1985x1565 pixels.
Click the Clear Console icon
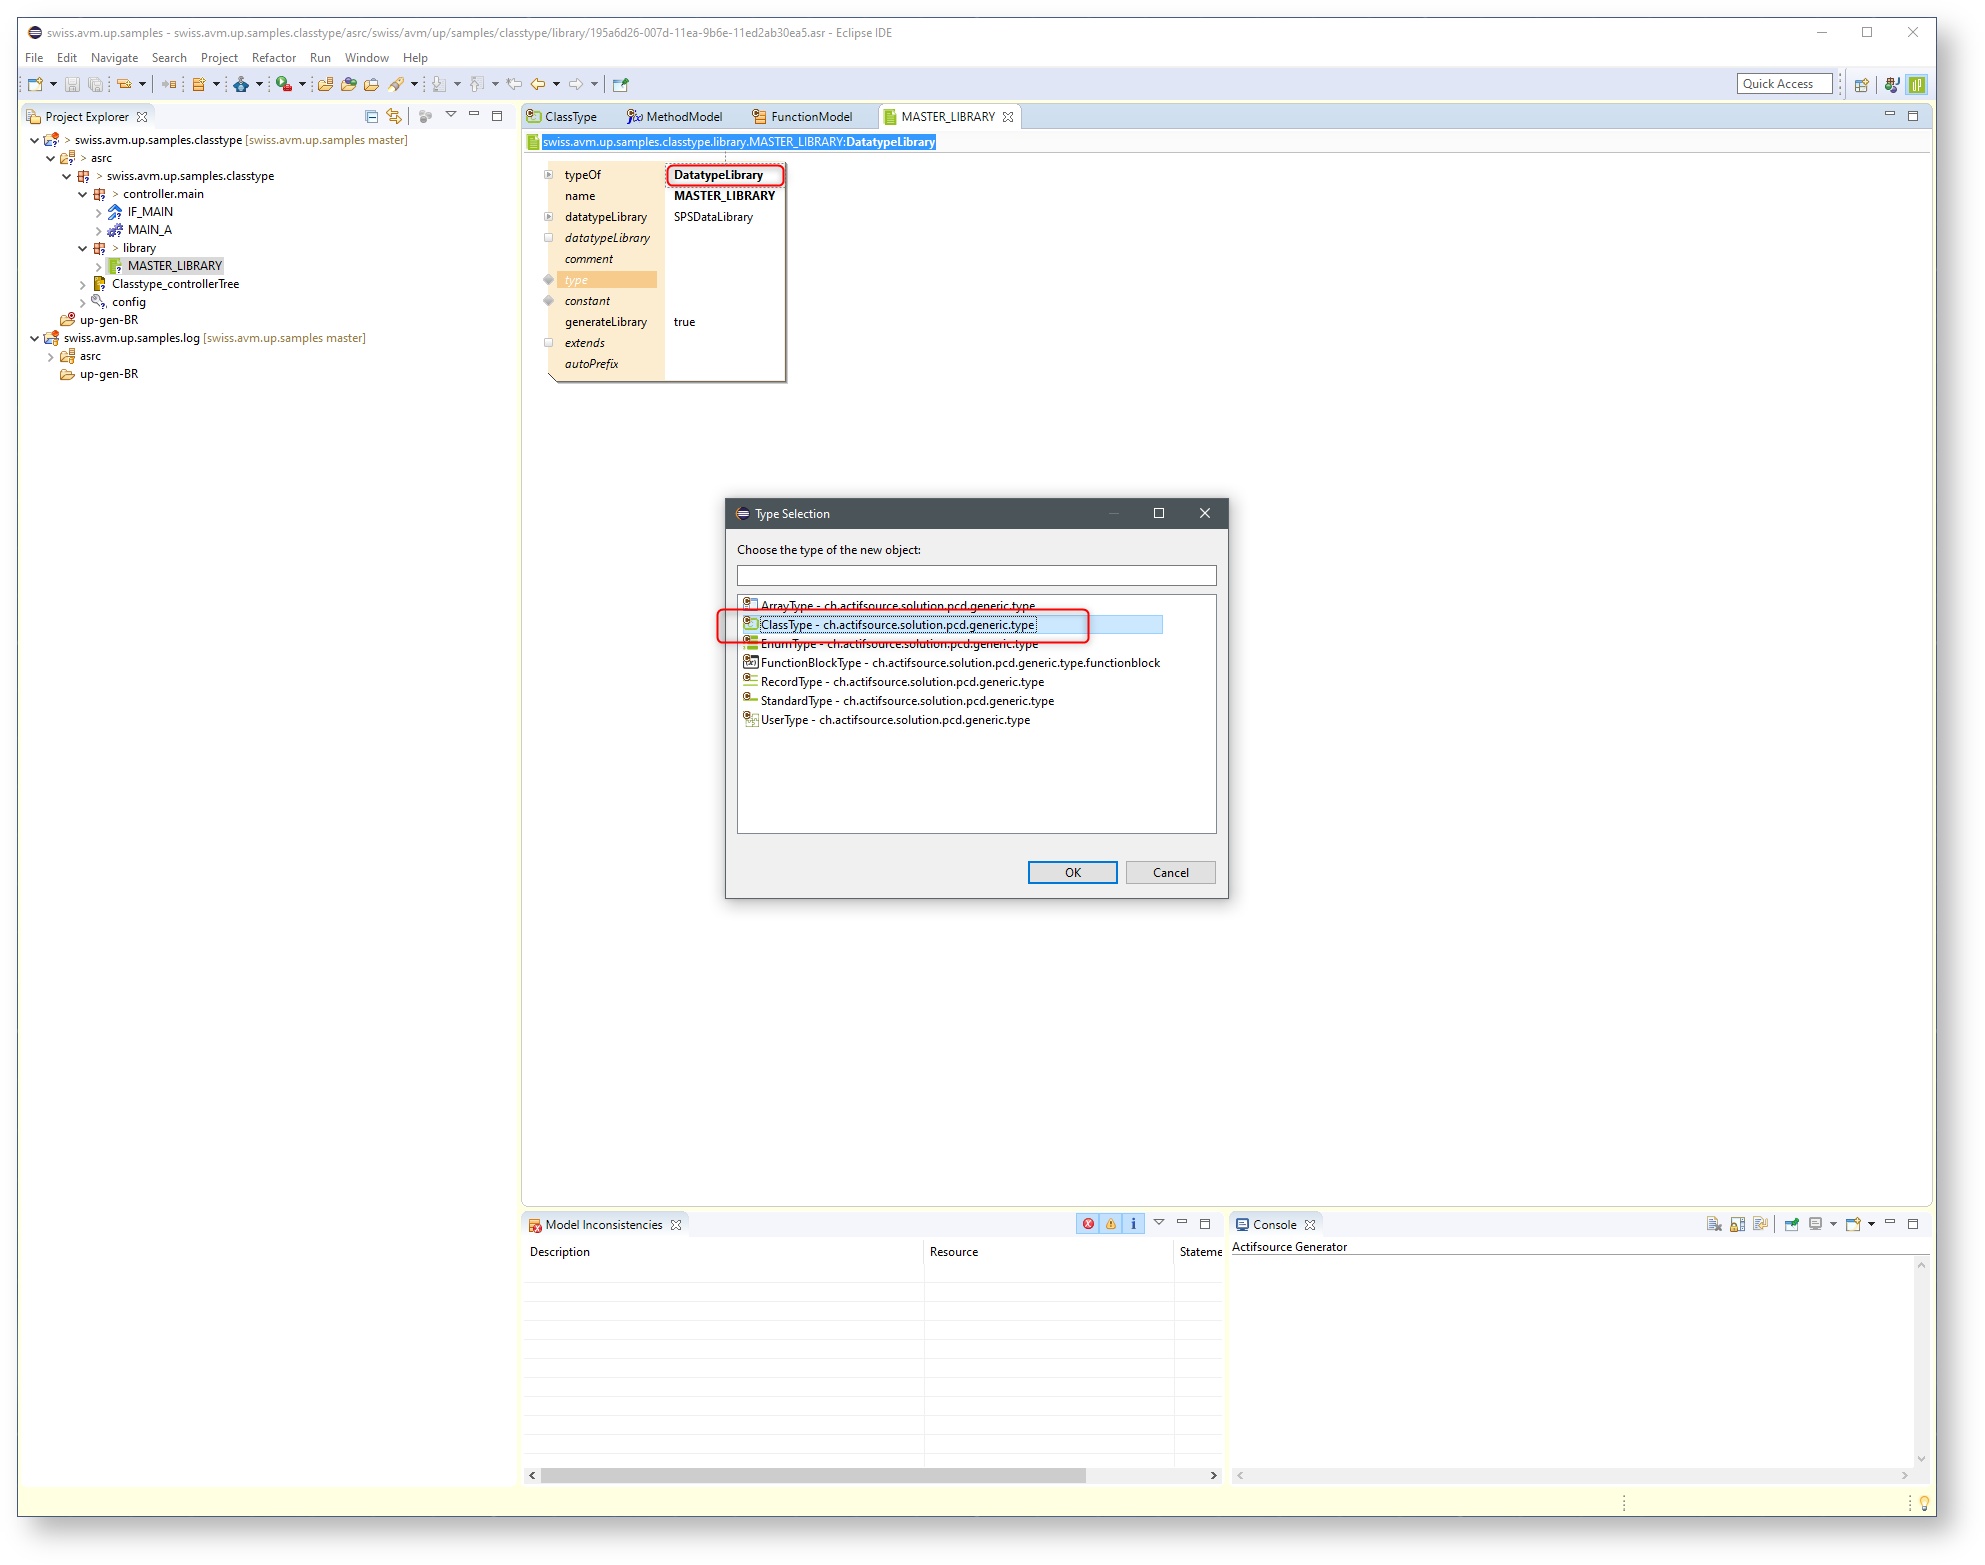click(x=1714, y=1224)
